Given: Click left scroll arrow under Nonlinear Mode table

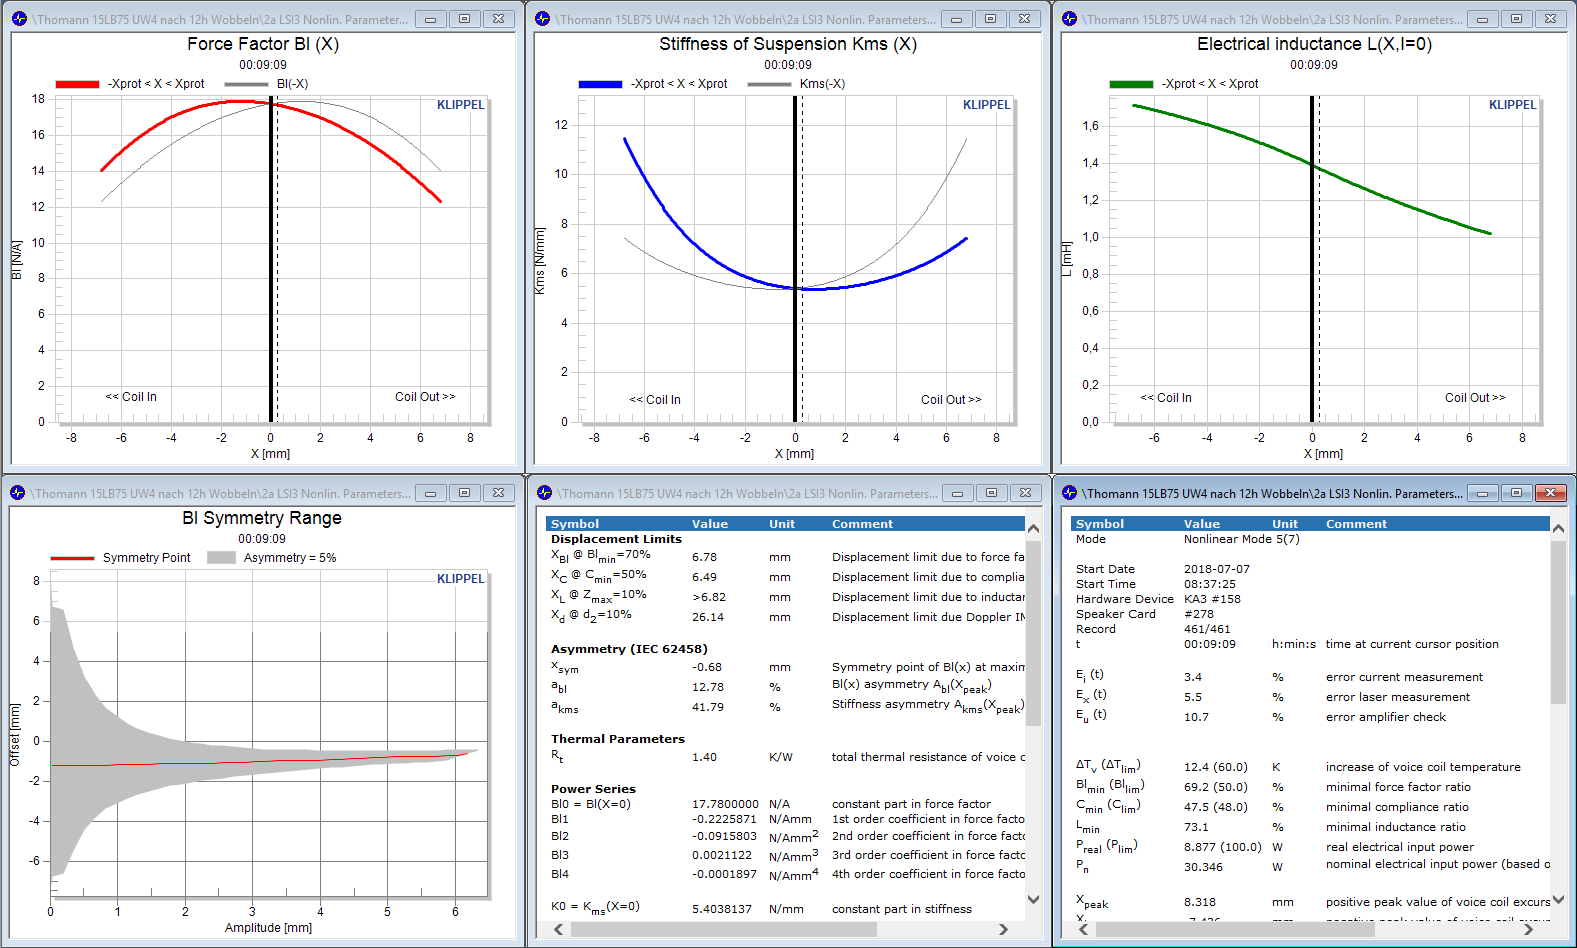Looking at the screenshot, I should point(1083,929).
